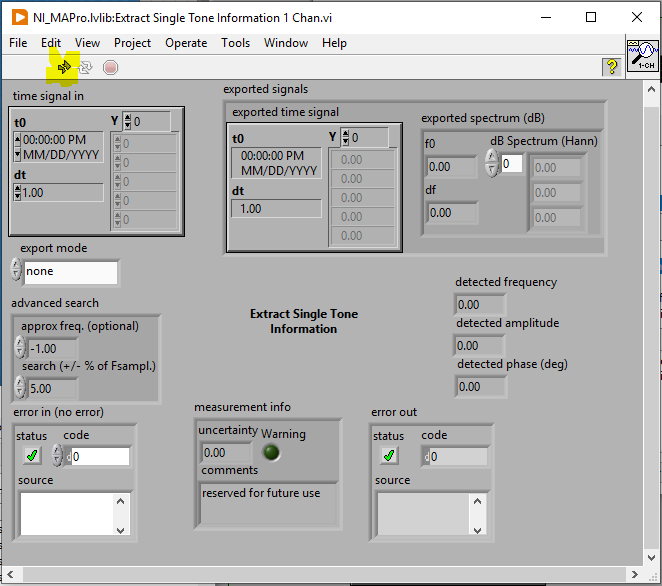The height and width of the screenshot is (586, 662).
Task: Click the search percent stepper arrows
Action: tap(20, 387)
